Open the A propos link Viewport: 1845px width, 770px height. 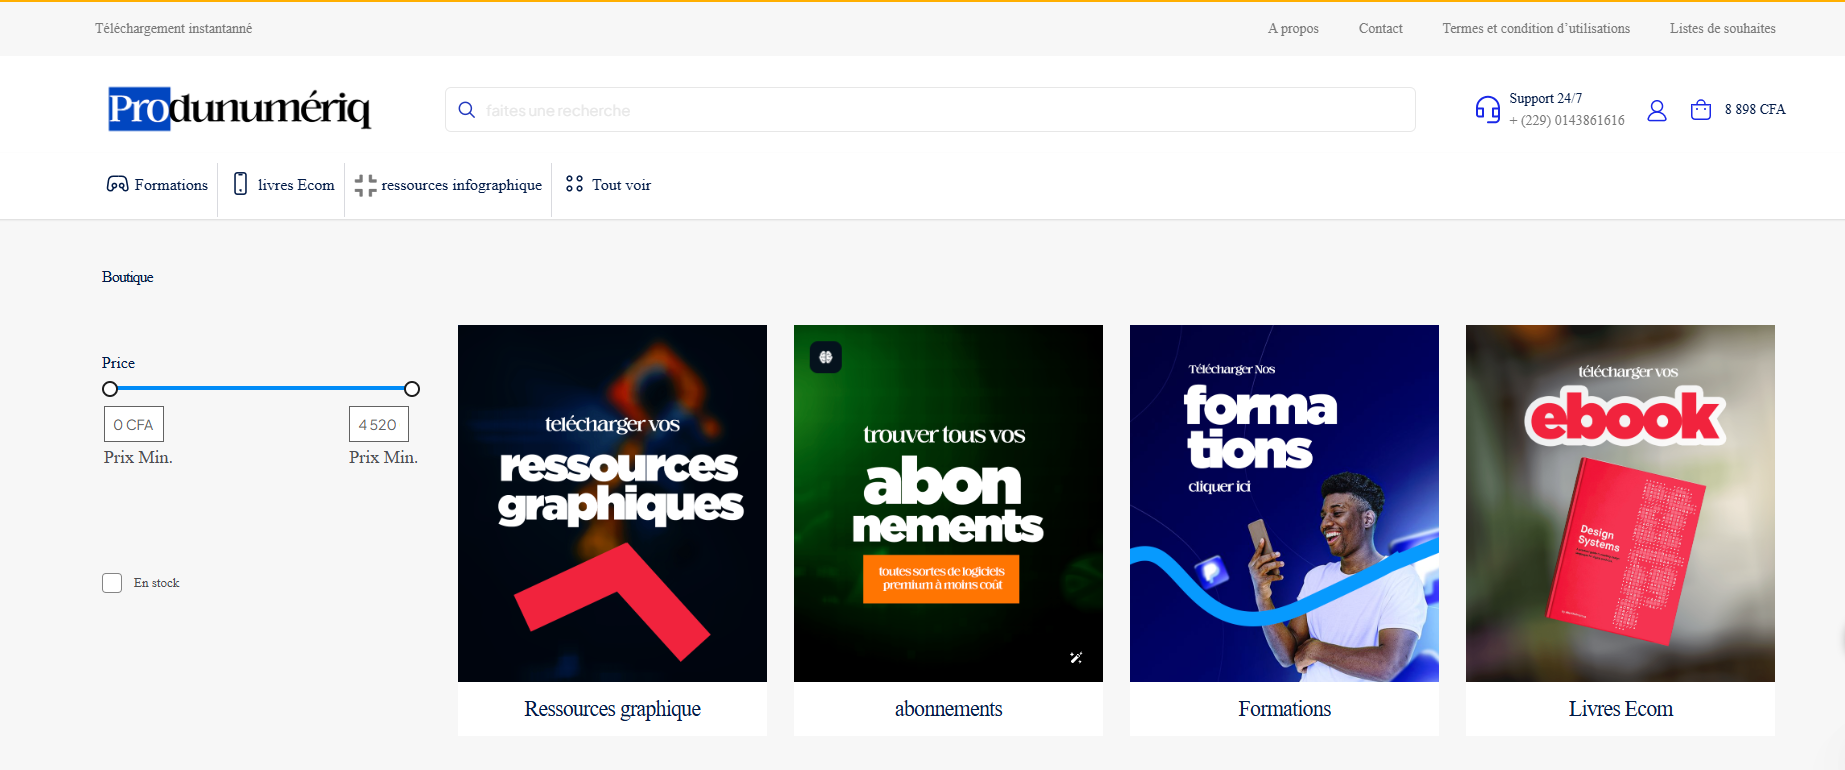pos(1293,29)
